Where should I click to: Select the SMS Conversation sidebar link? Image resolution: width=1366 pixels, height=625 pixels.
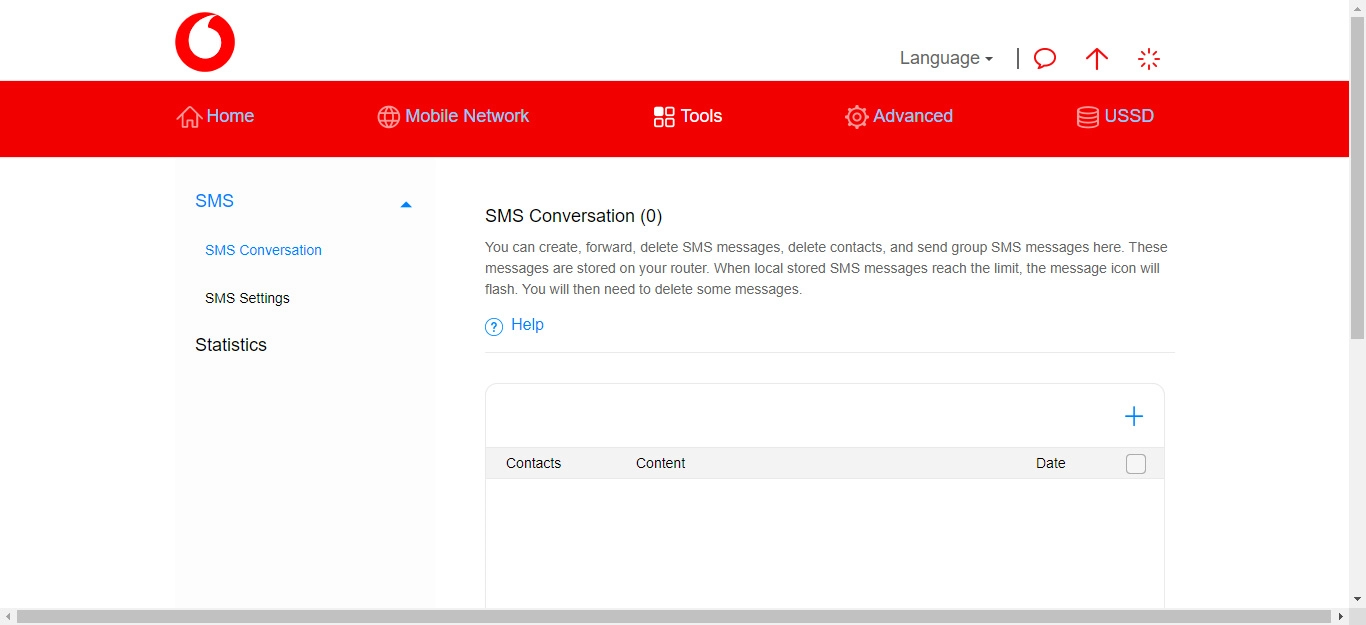(263, 250)
